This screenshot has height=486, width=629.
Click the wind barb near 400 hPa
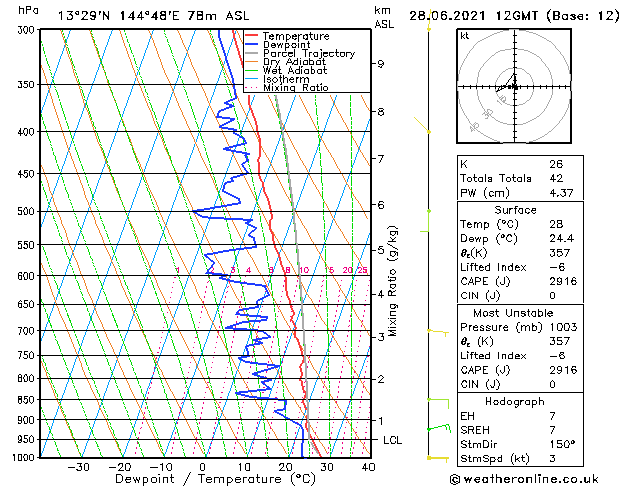click(422, 125)
